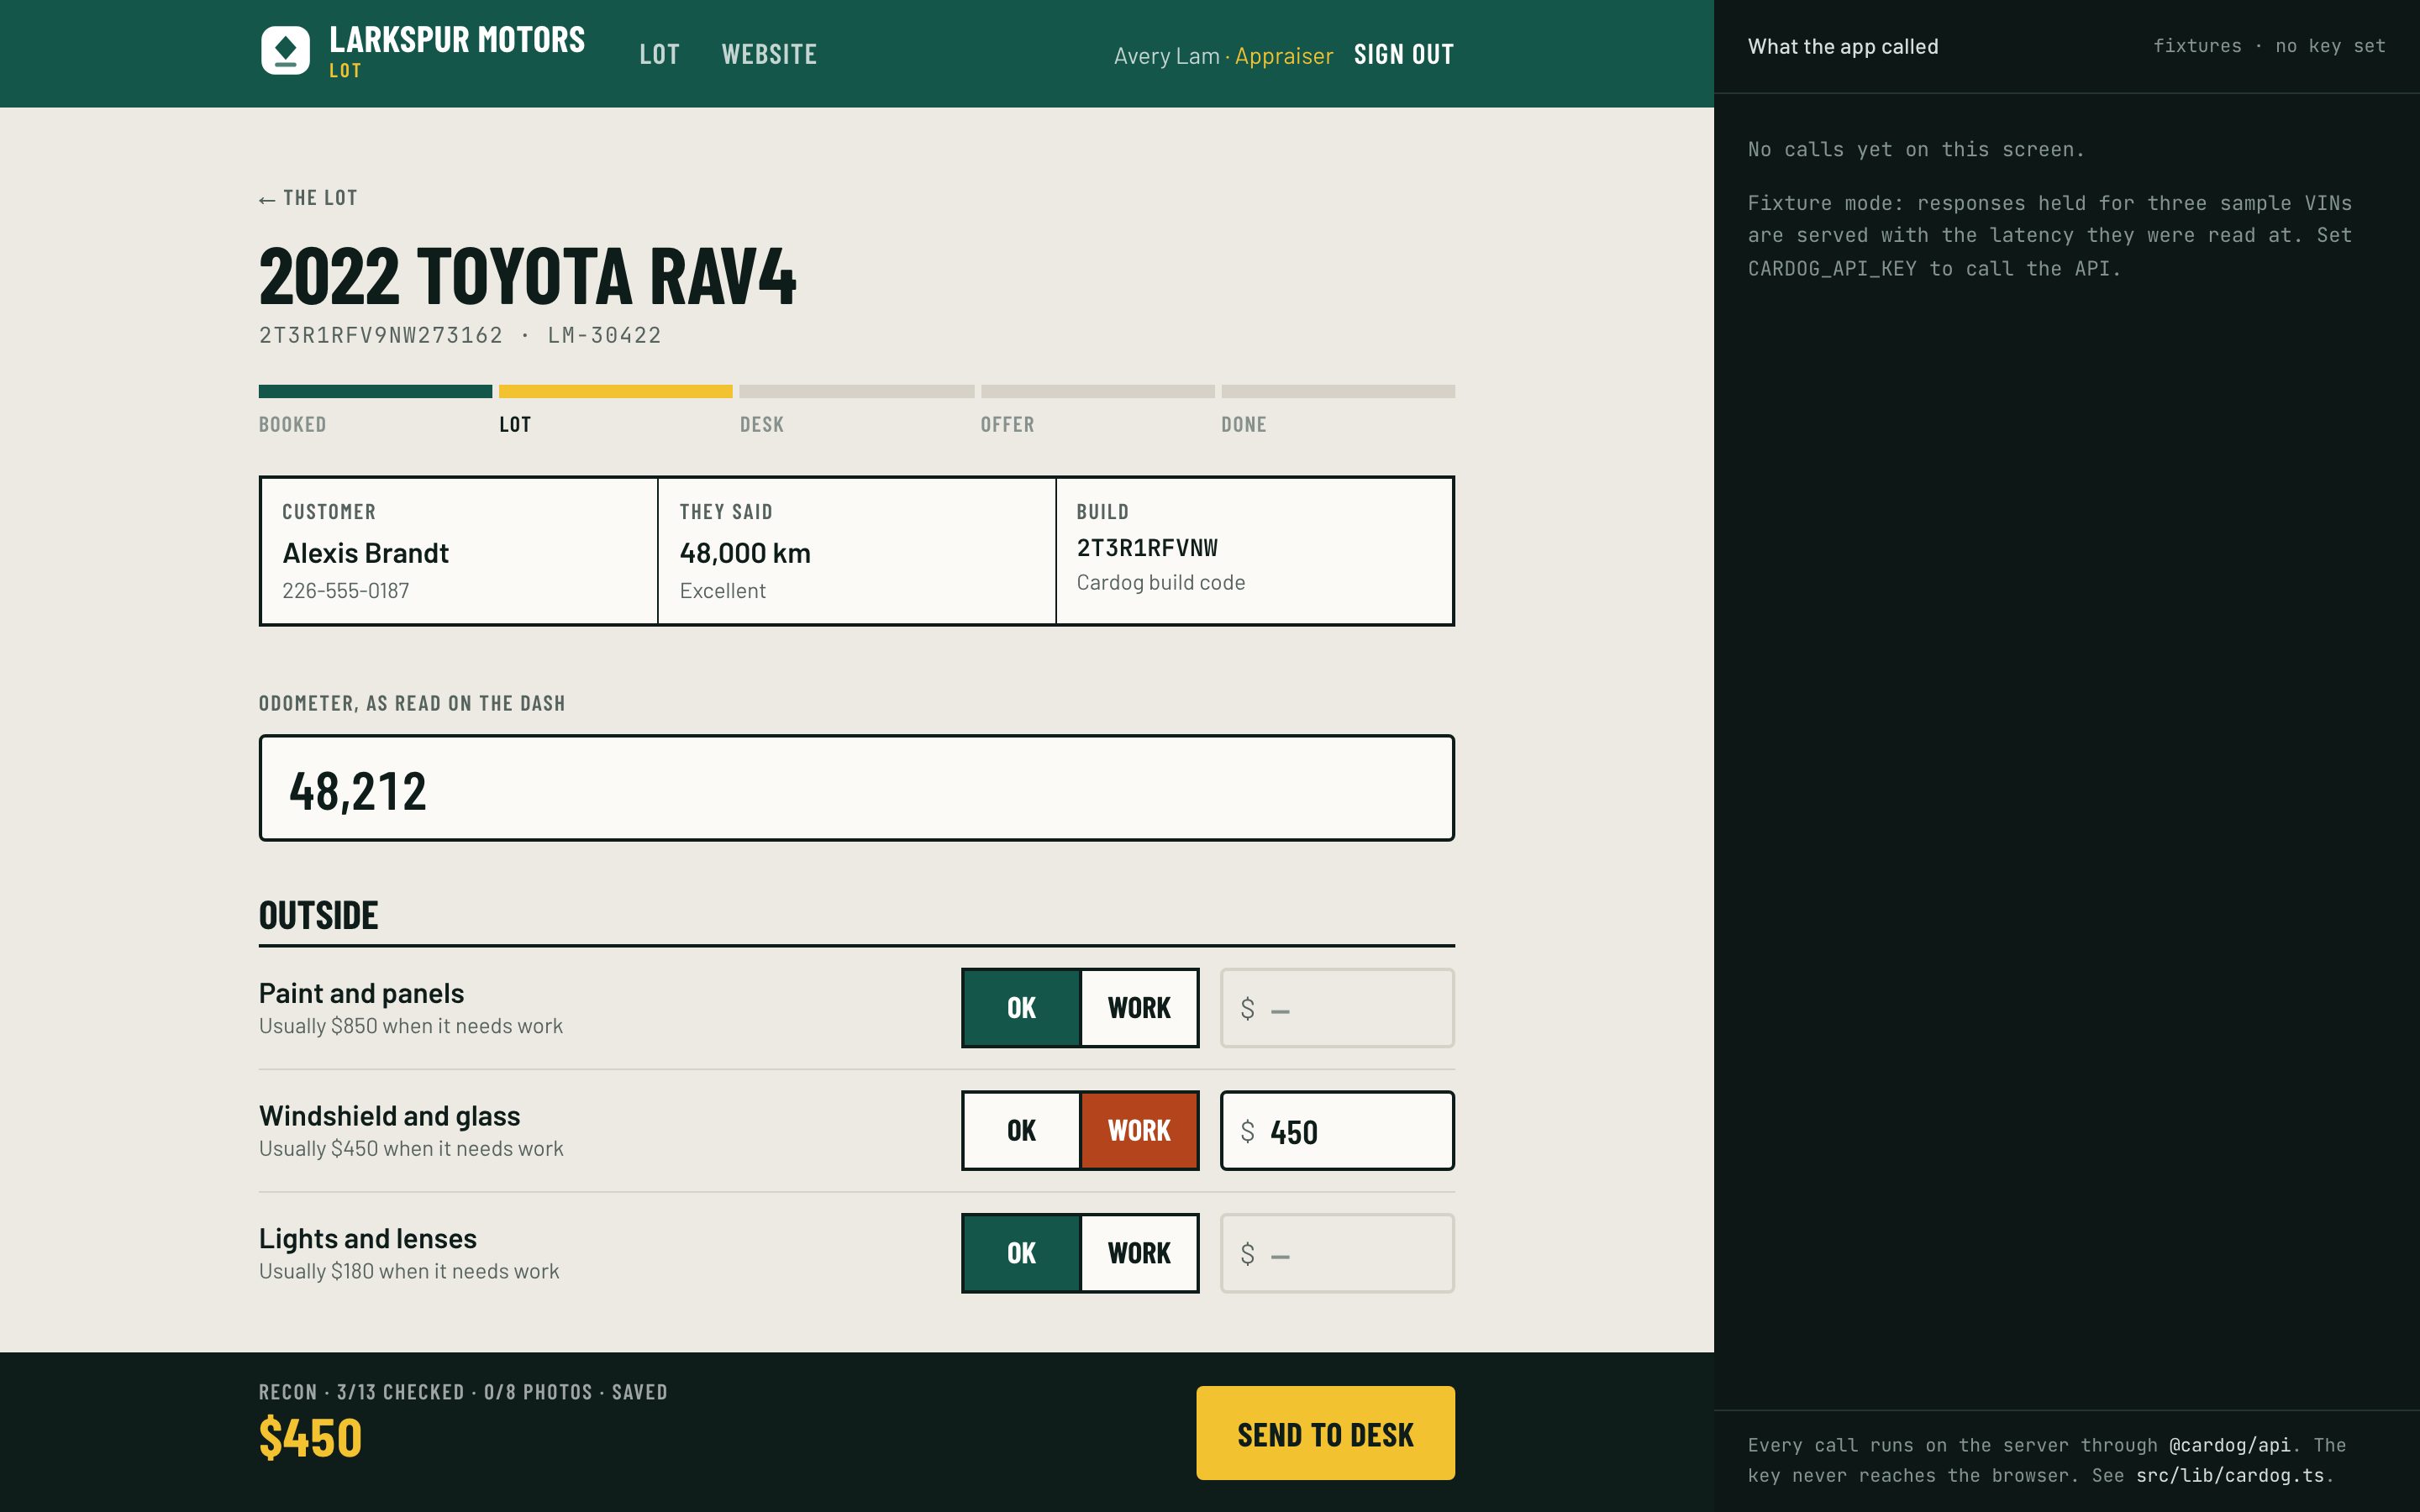The height and width of the screenshot is (1512, 2420).
Task: Click the phone number 226-555-0187
Action: (x=345, y=591)
